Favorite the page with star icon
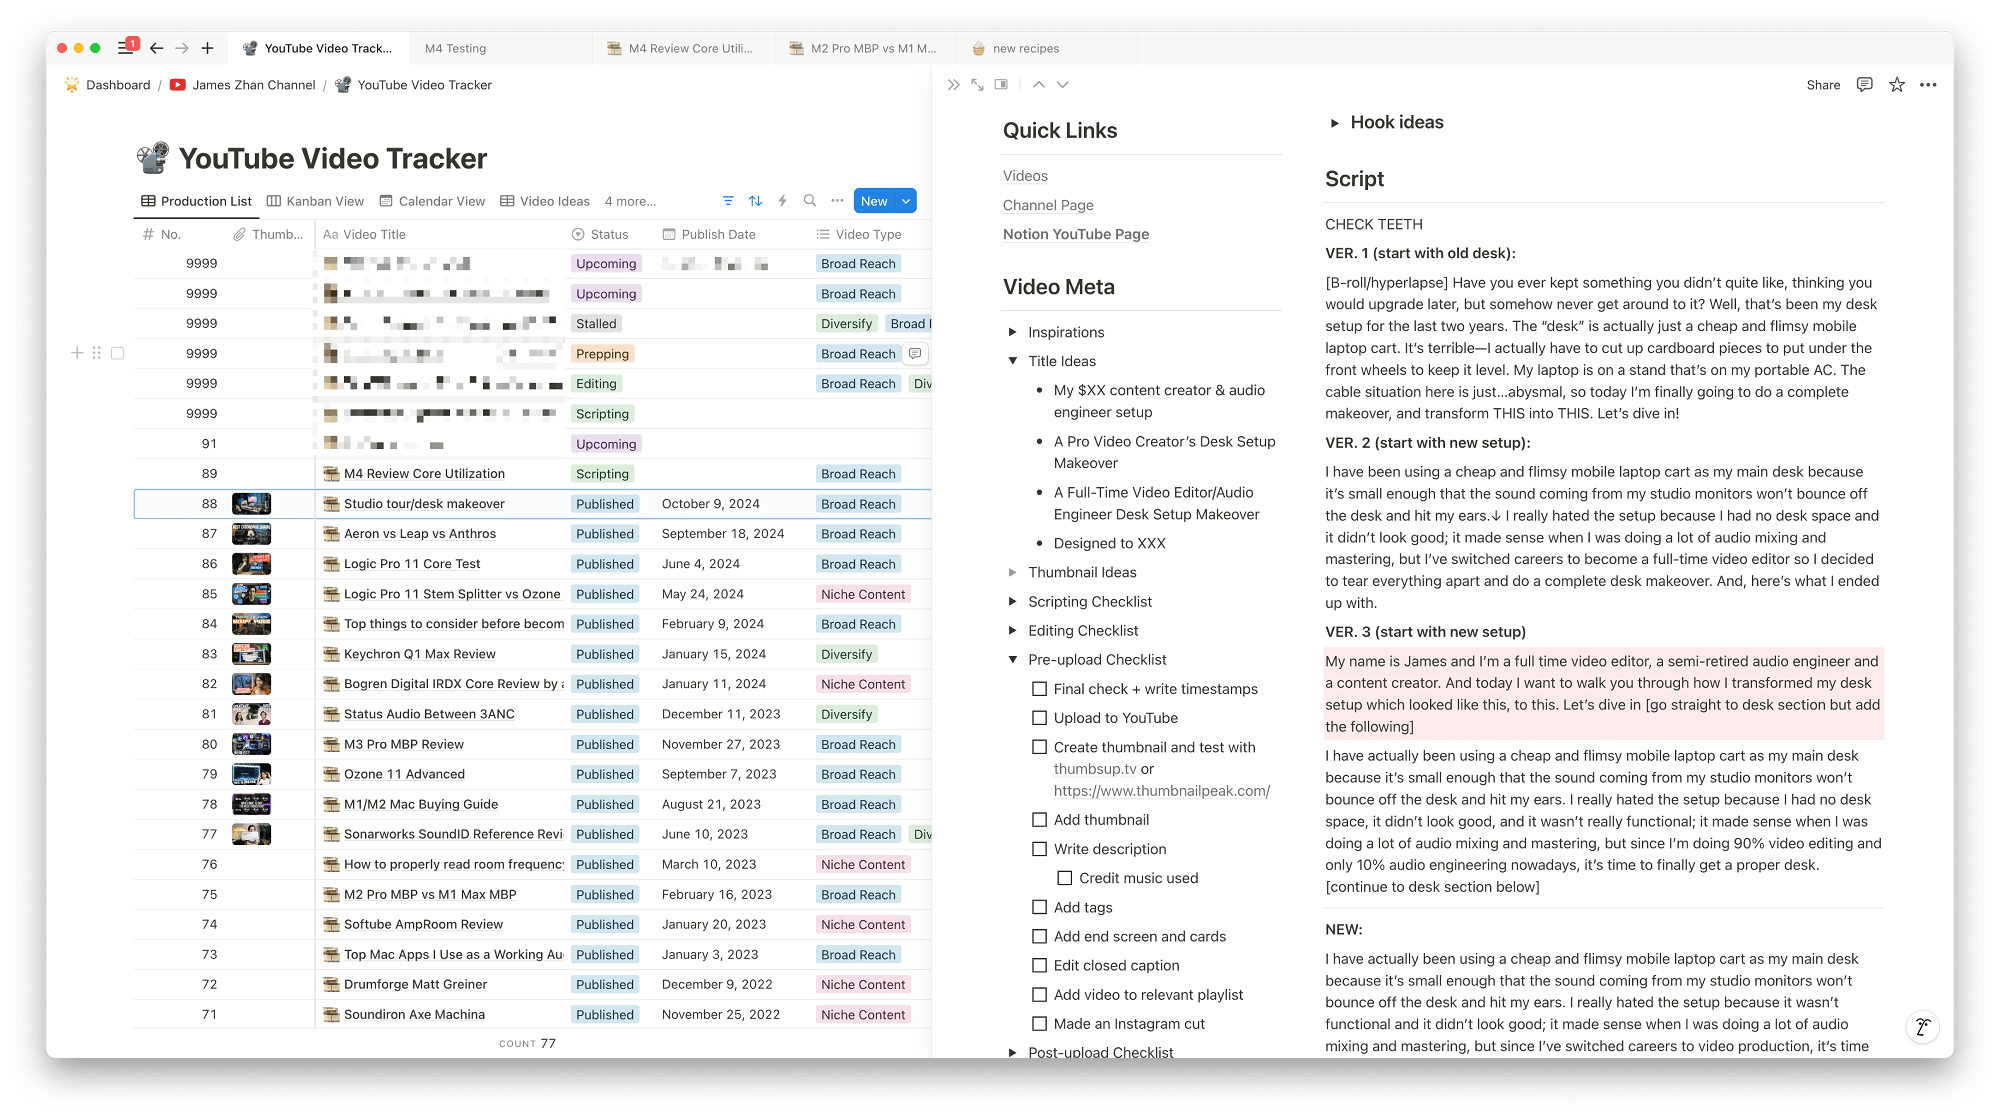Screen dimensions: 2000x1119 click(x=1897, y=85)
